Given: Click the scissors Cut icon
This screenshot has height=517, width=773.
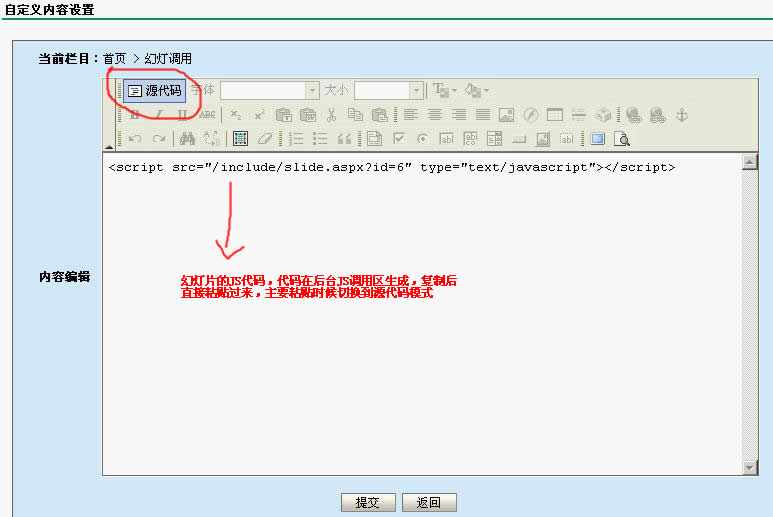Looking at the screenshot, I should tap(331, 115).
